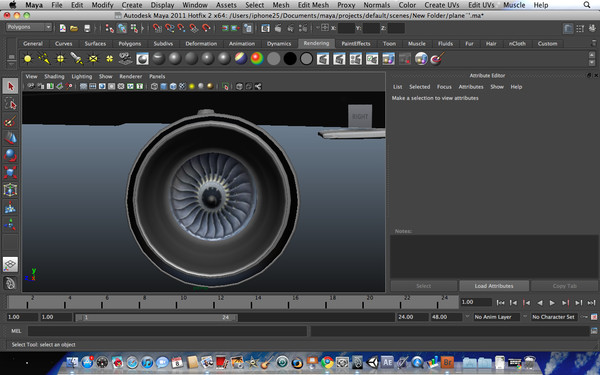Create a directional light from the shelf
Viewport: 600px width, 375px height.
coord(44,59)
